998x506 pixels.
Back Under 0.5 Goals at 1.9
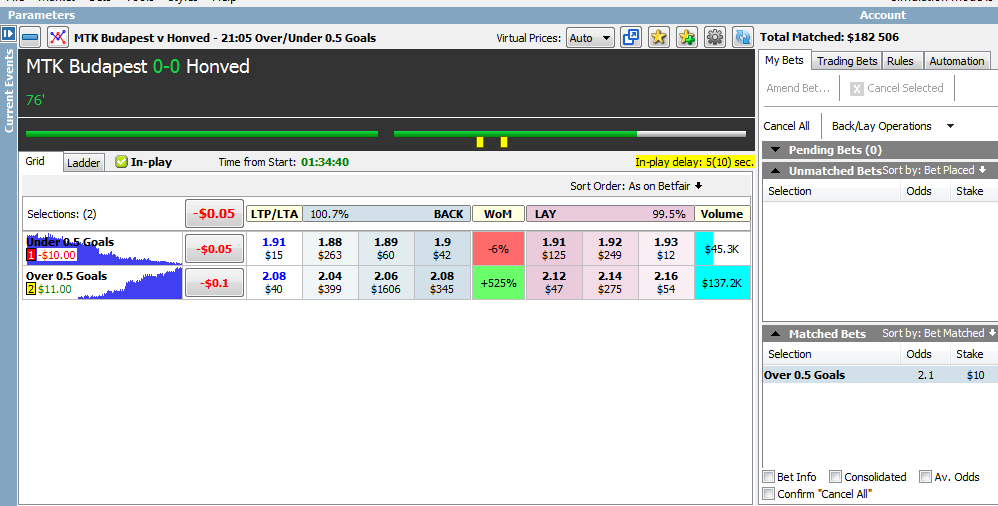pos(442,248)
